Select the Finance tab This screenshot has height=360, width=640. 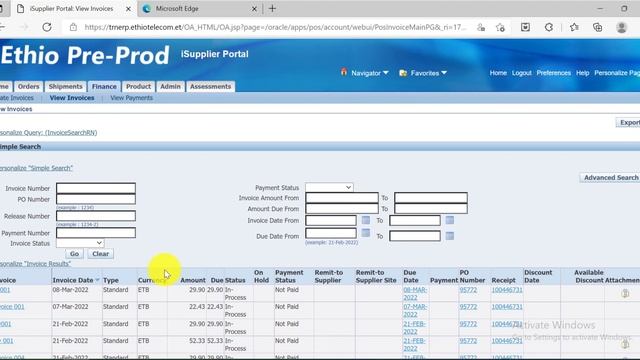pos(104,87)
